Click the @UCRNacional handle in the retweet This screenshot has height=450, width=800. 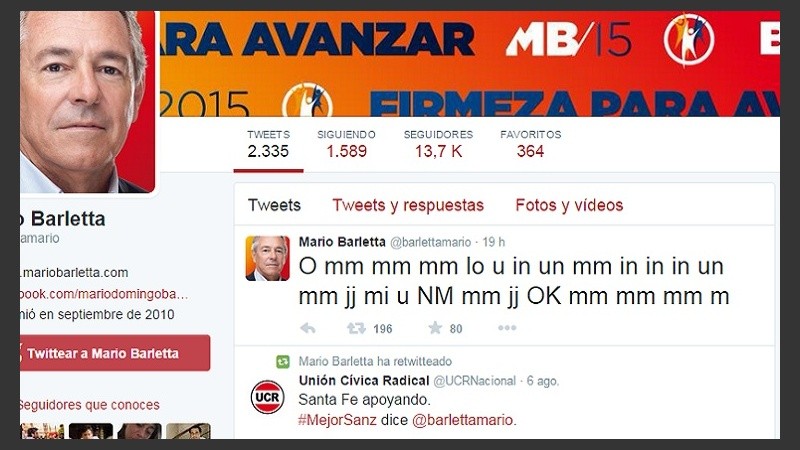[474, 381]
